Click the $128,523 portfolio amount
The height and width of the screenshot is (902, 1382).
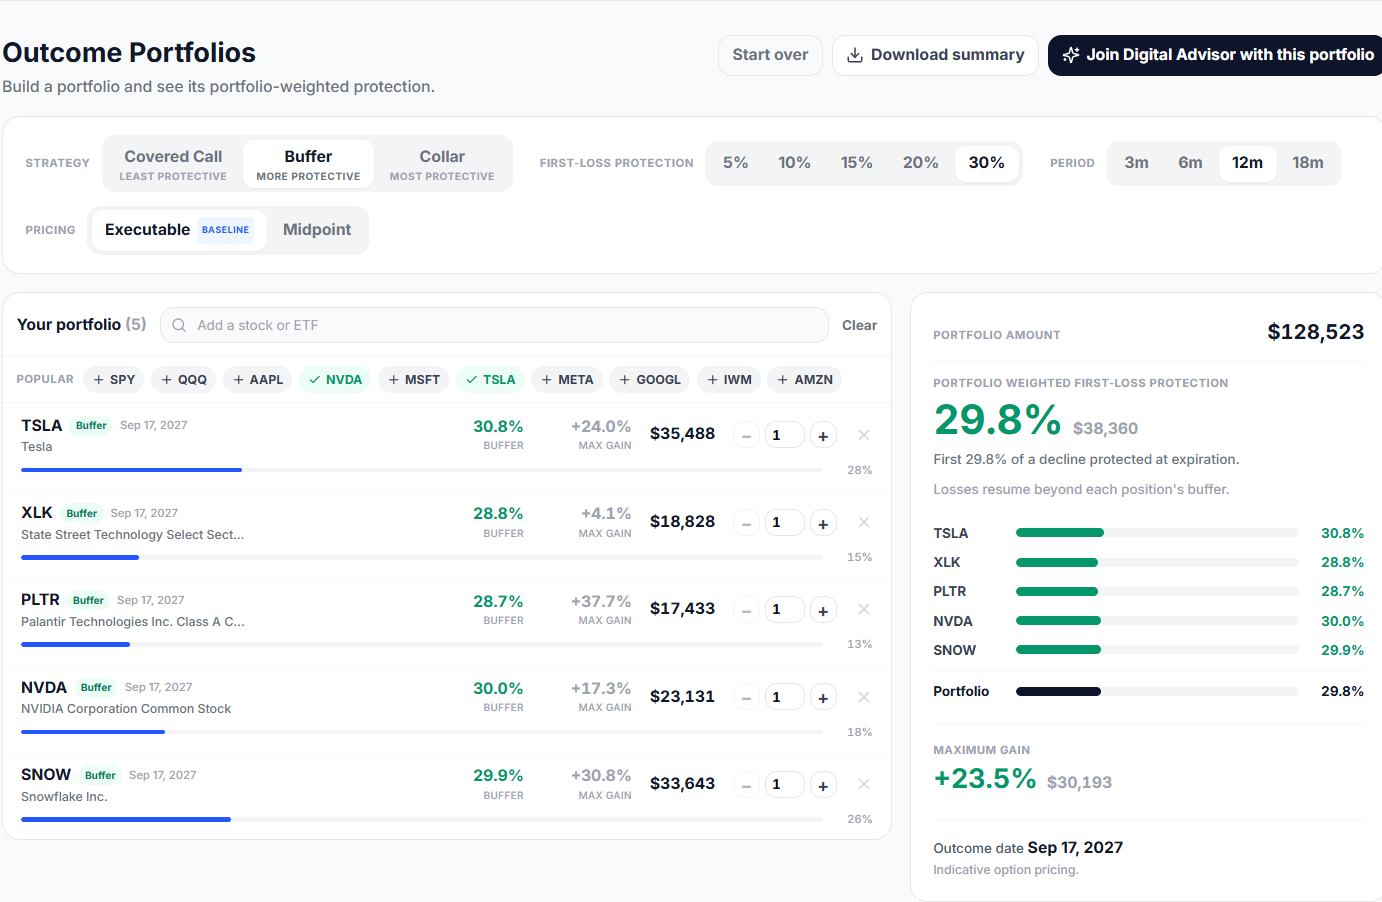[1316, 332]
